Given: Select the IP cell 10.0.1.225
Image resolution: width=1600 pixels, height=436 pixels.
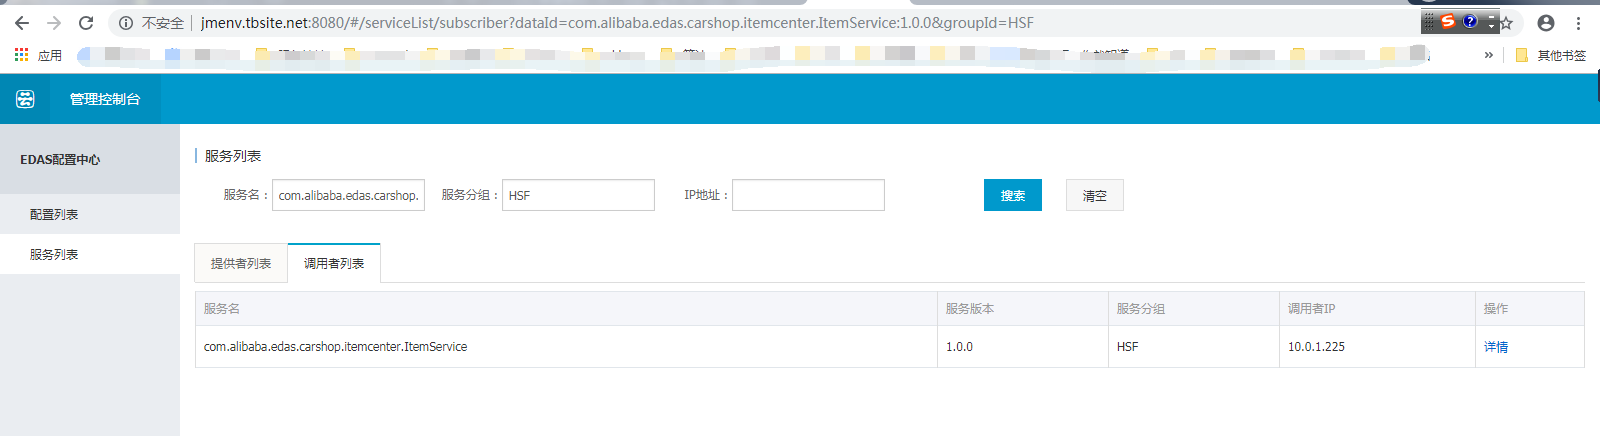Looking at the screenshot, I should point(1377,347).
